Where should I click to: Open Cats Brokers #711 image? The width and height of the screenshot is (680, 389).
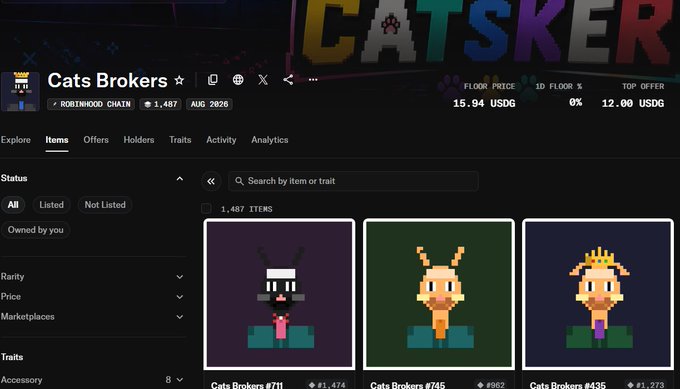coord(279,294)
